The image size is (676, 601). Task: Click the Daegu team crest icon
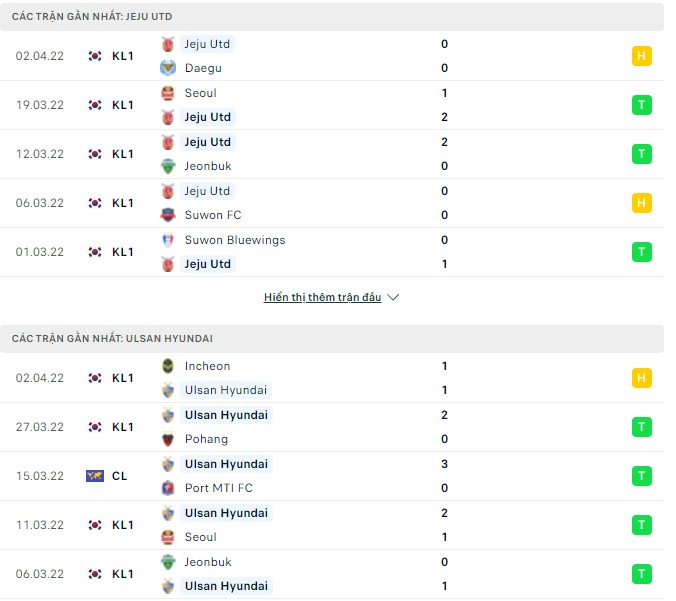(168, 68)
